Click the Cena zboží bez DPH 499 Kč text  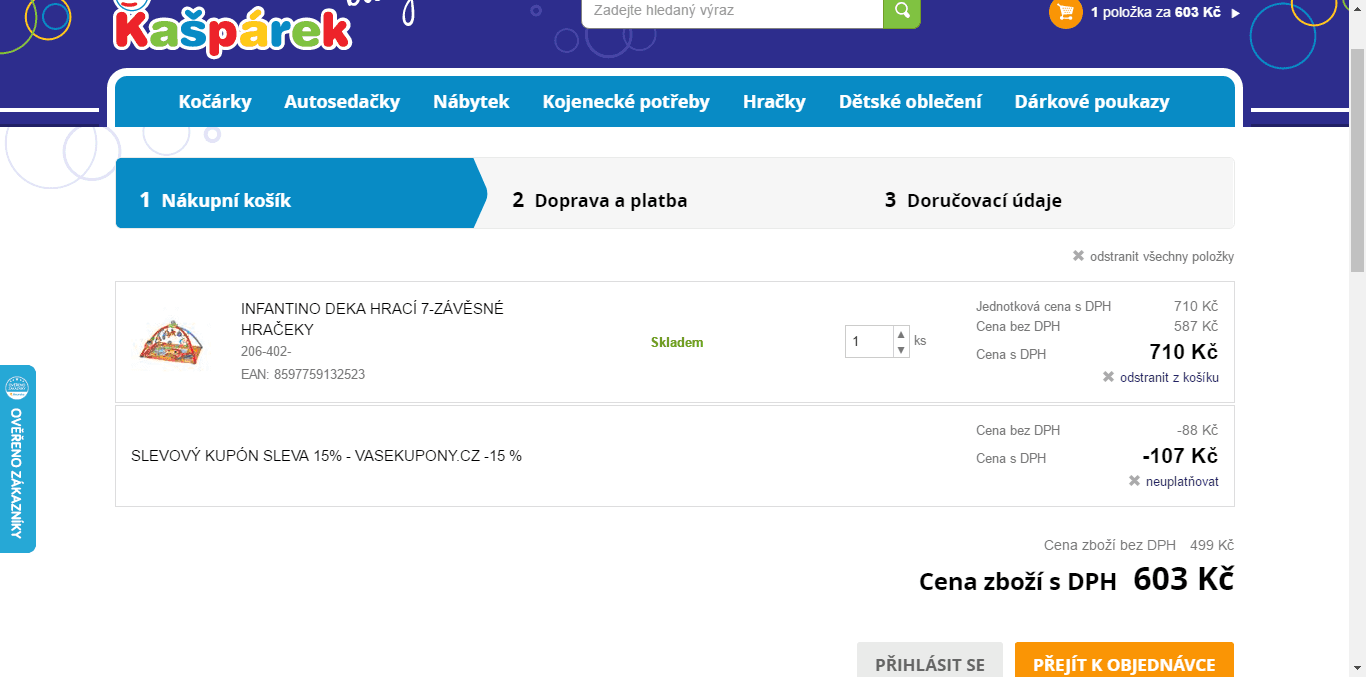tap(1139, 545)
